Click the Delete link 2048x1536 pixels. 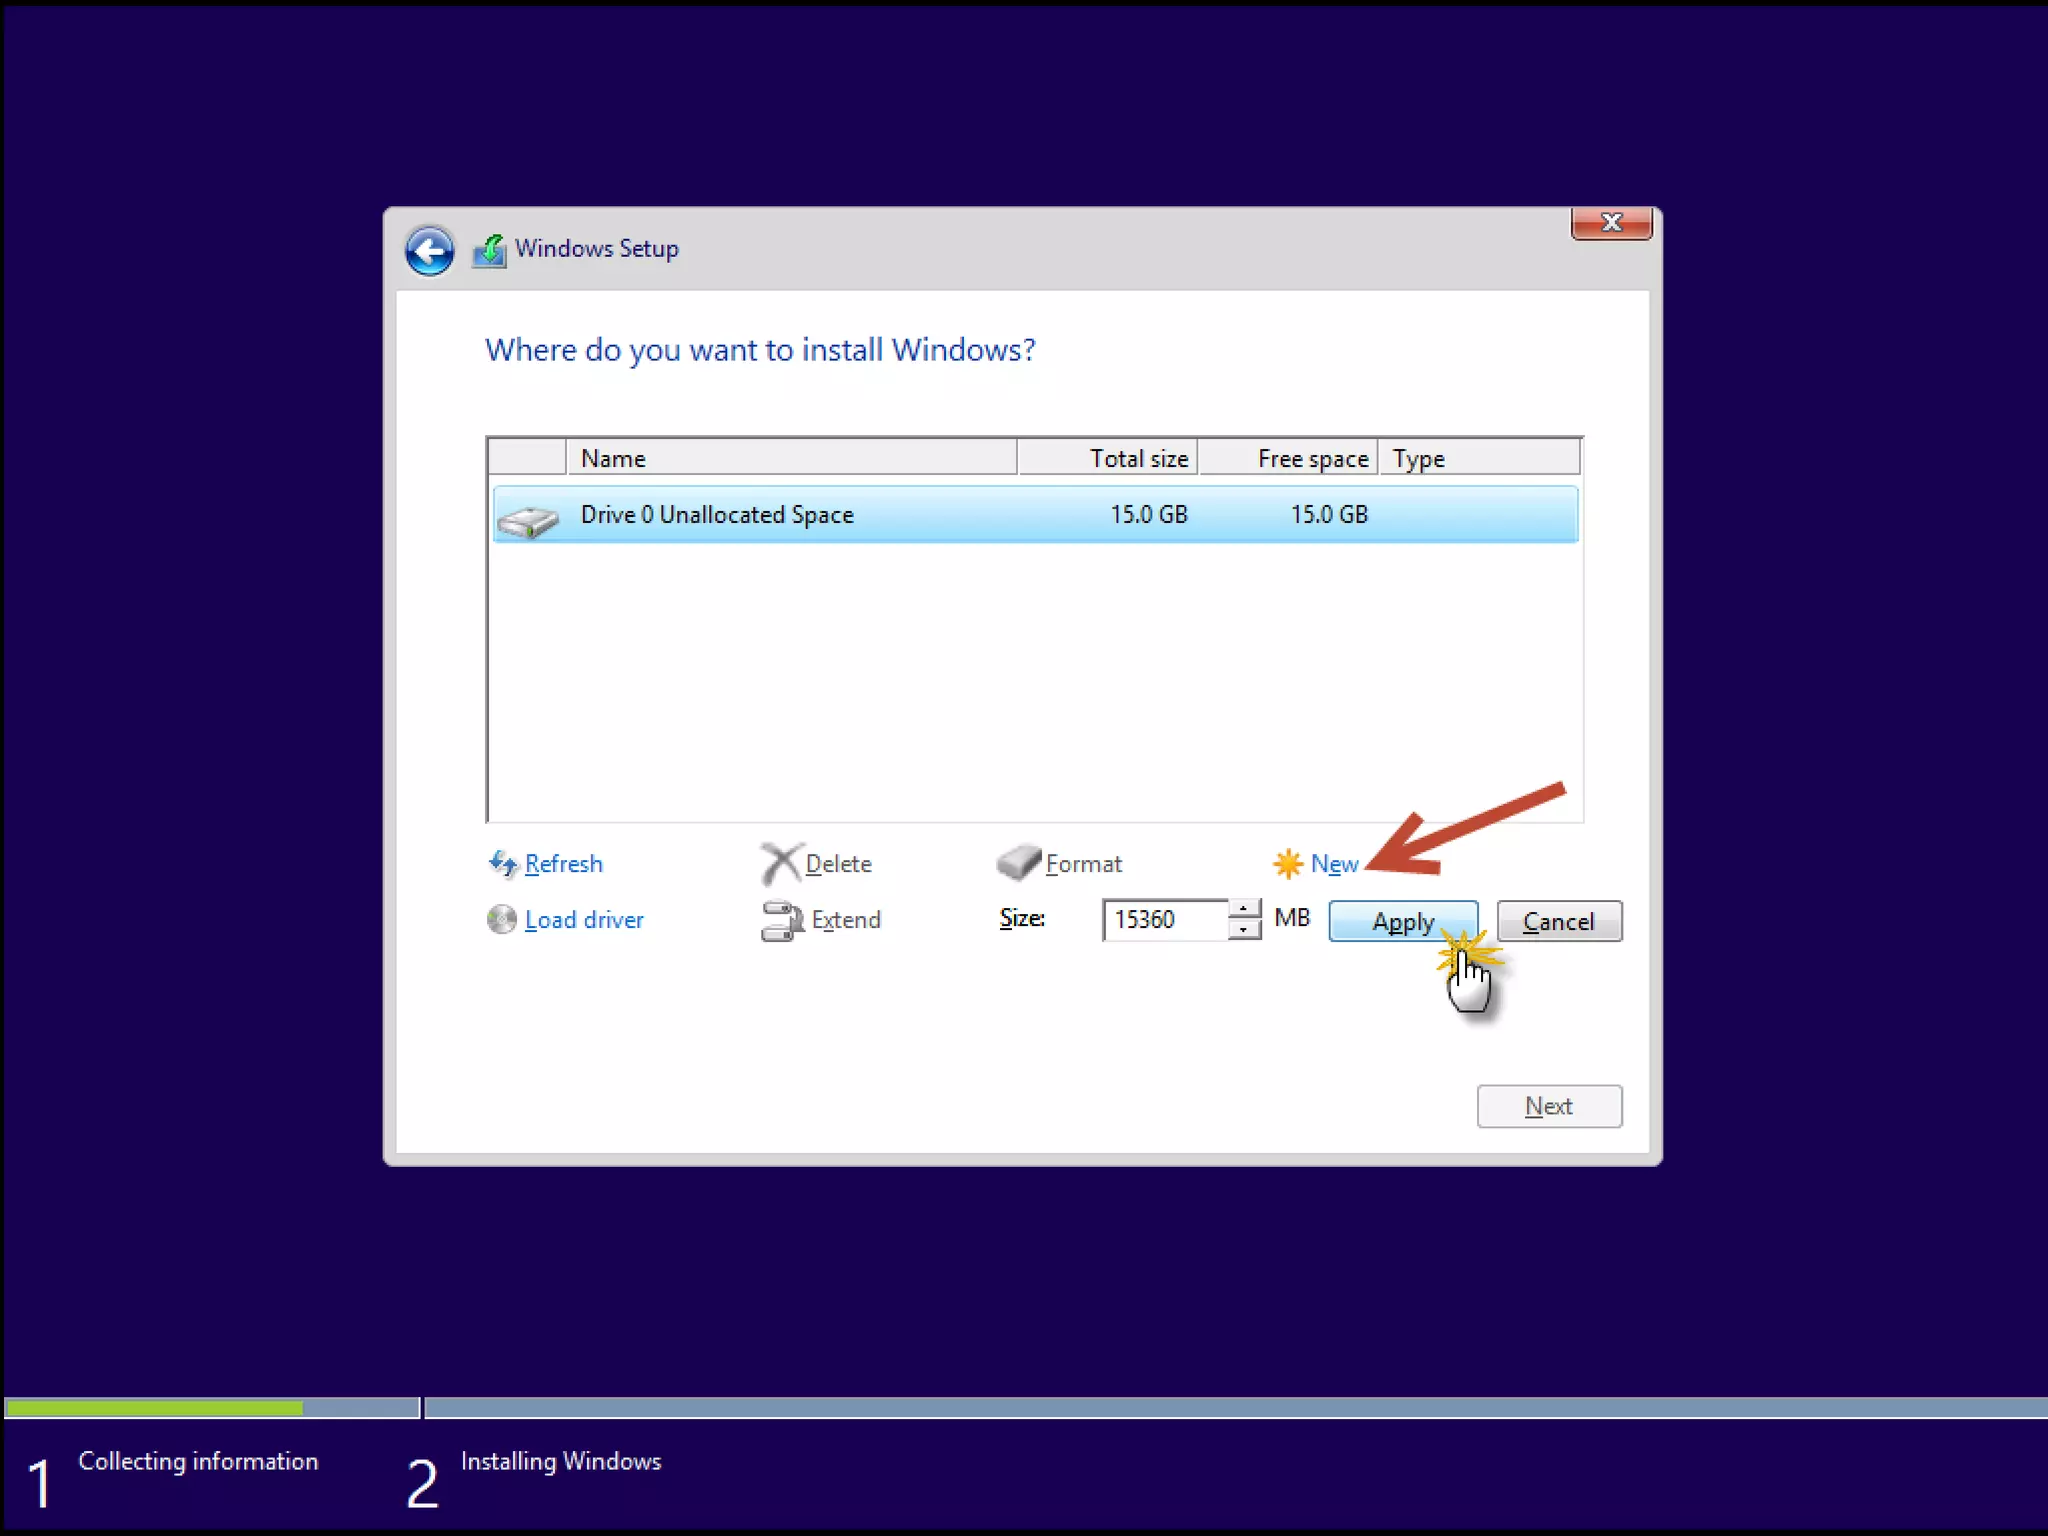[x=838, y=864]
